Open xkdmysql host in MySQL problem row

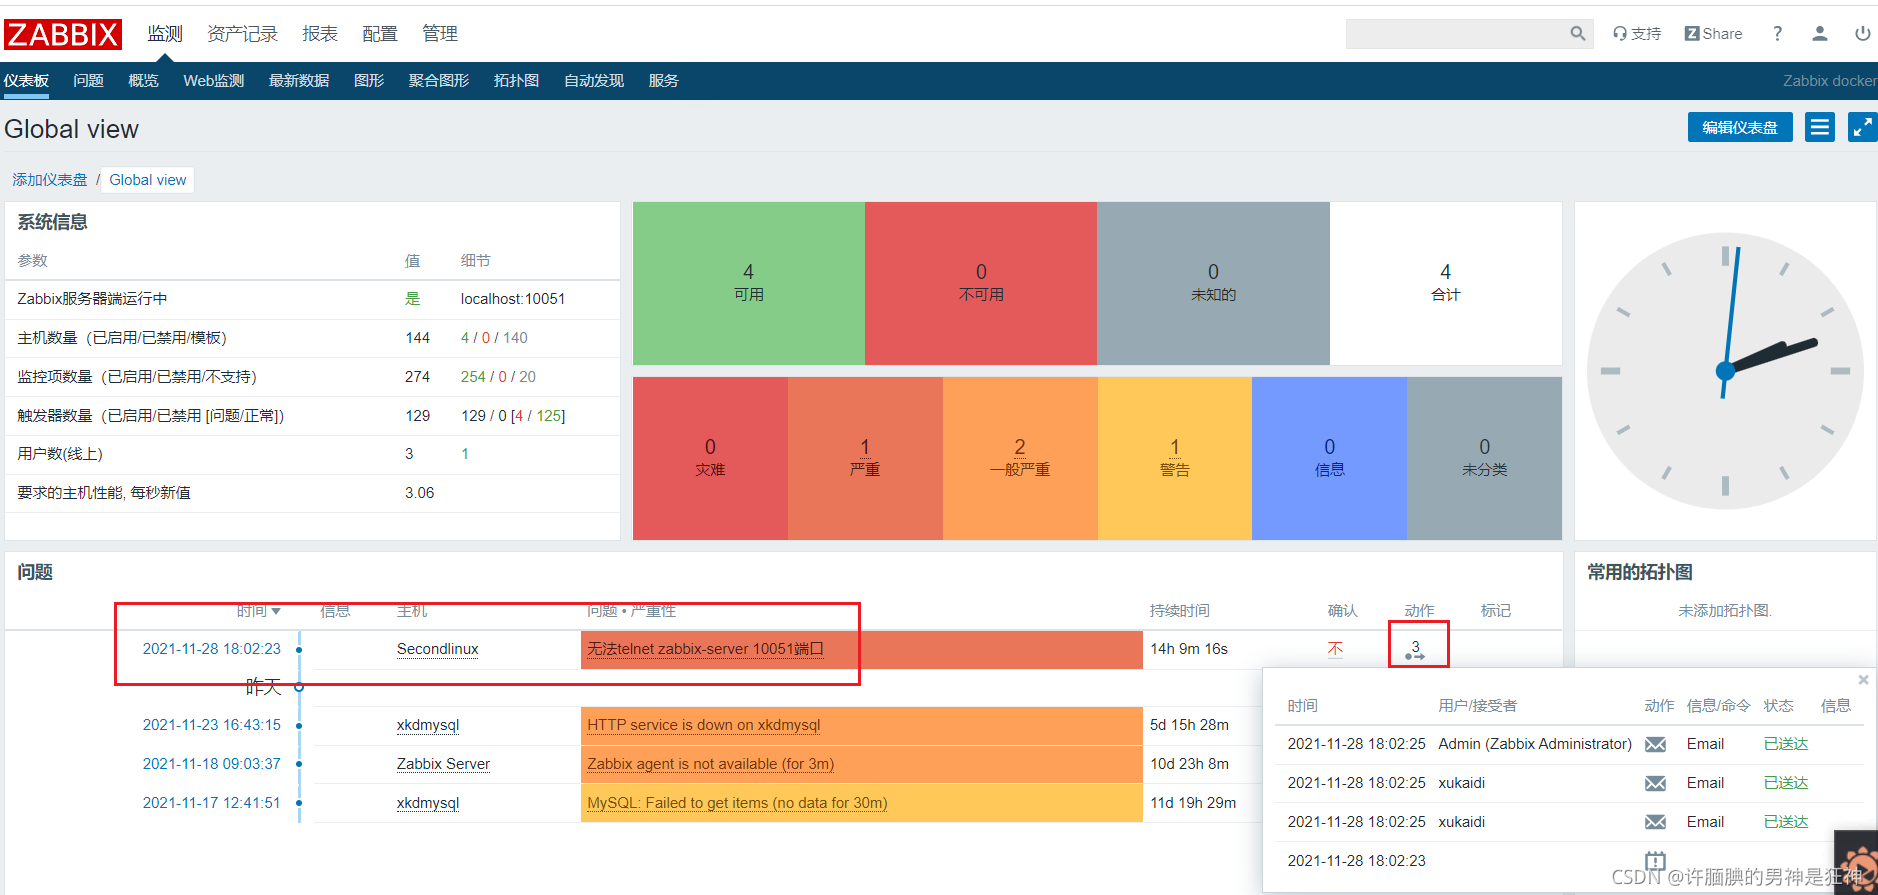click(x=428, y=803)
